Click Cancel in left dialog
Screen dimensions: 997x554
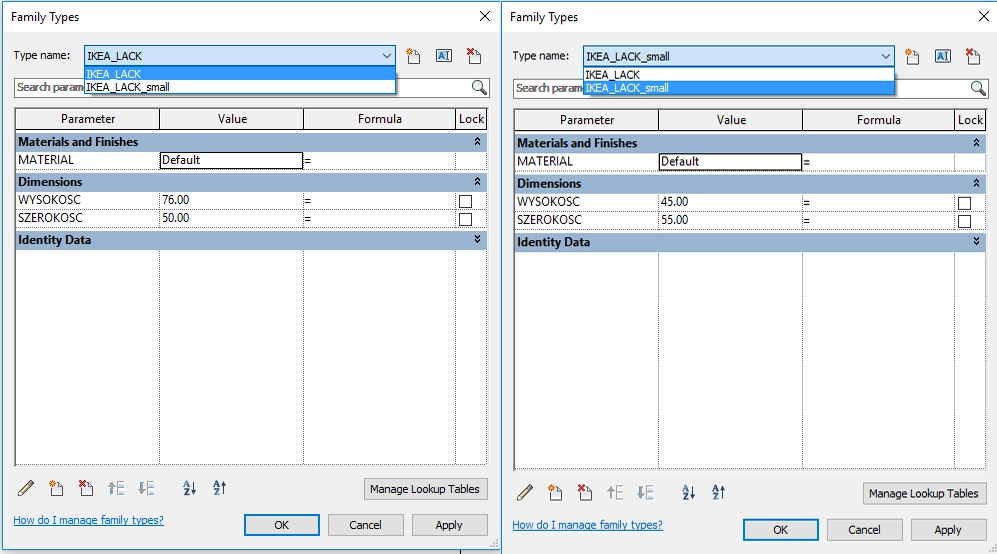click(x=366, y=525)
